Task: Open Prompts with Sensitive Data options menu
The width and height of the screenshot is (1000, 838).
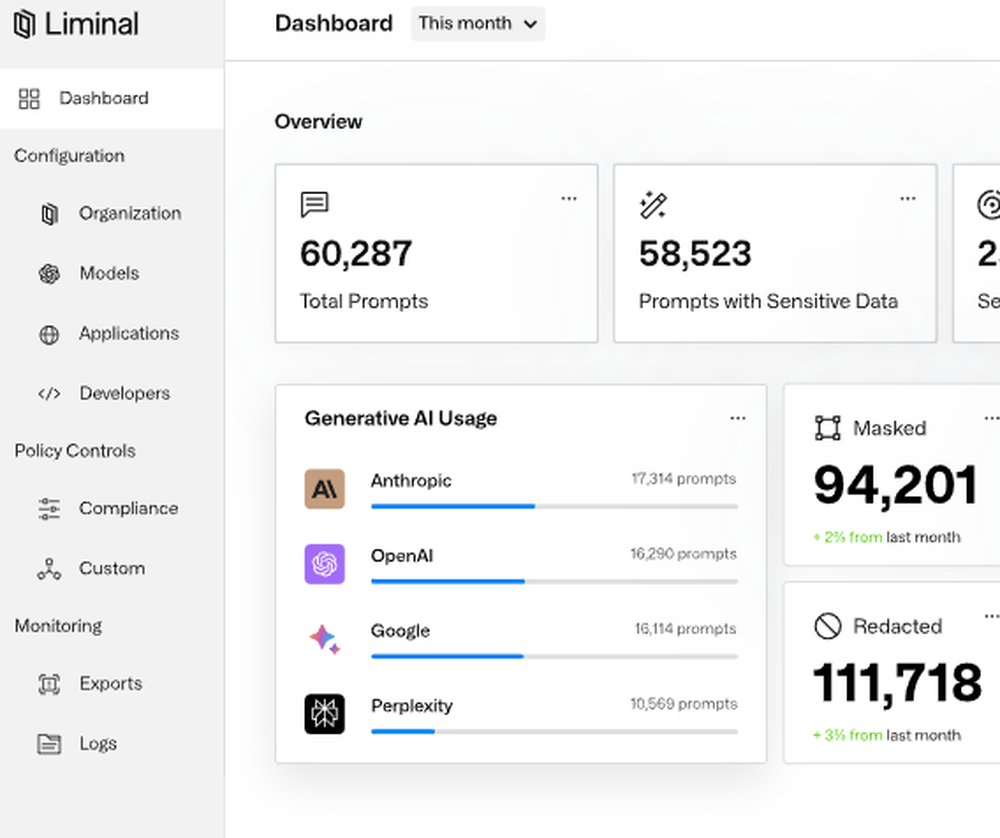Action: (908, 198)
